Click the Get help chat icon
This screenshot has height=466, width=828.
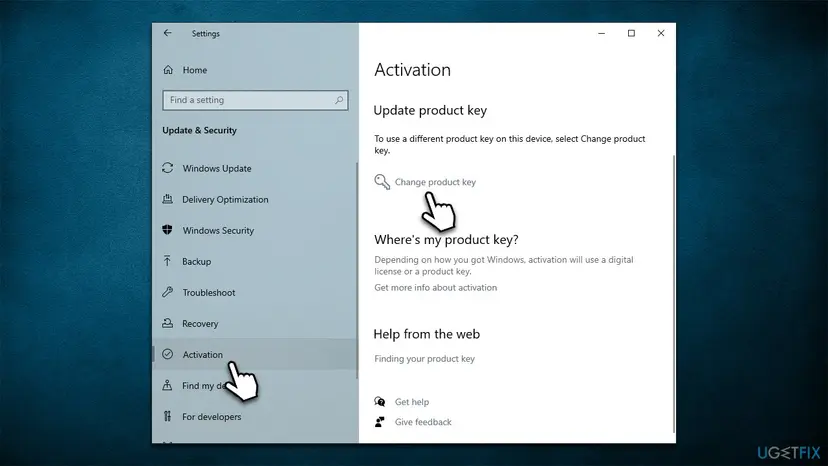[380, 402]
